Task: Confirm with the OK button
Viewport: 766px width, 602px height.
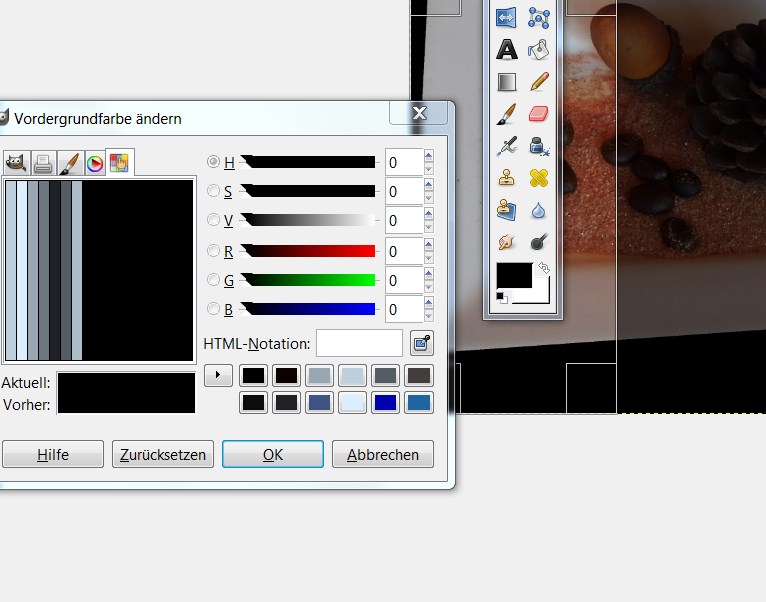Action: (273, 454)
